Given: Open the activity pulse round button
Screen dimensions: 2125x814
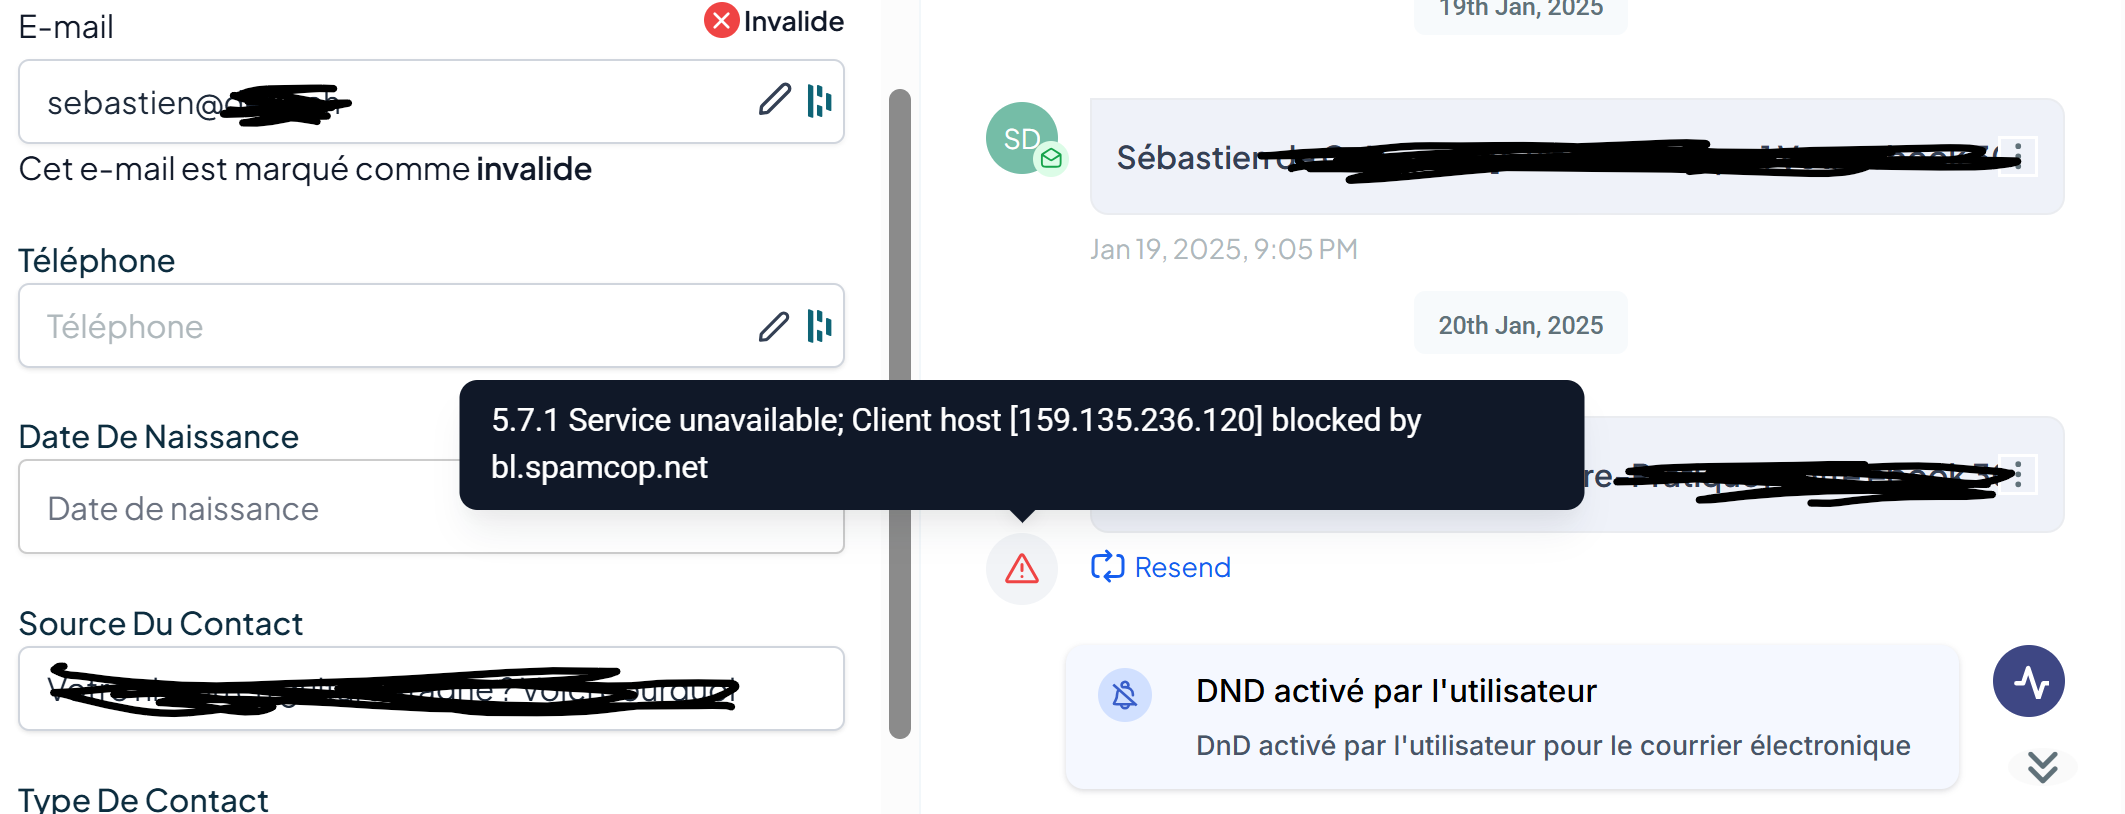Looking at the screenshot, I should click(x=2028, y=681).
